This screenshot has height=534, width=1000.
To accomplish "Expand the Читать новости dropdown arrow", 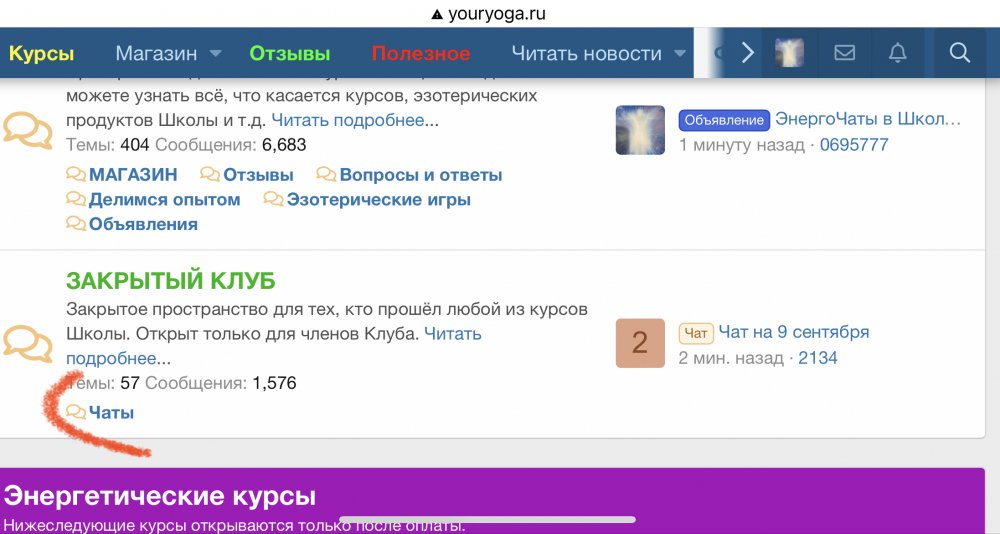I will coord(680,54).
